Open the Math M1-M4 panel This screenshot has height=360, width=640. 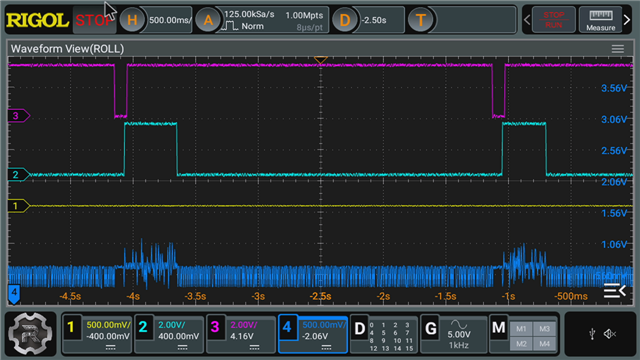(524, 334)
